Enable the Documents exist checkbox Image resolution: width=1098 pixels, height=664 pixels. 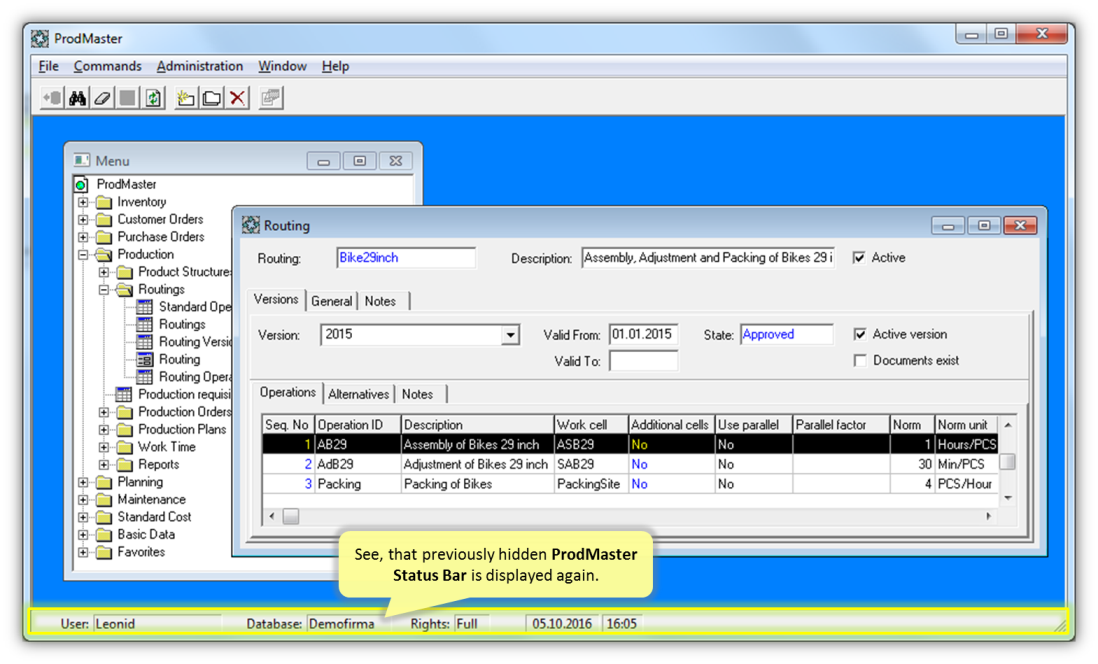point(860,361)
